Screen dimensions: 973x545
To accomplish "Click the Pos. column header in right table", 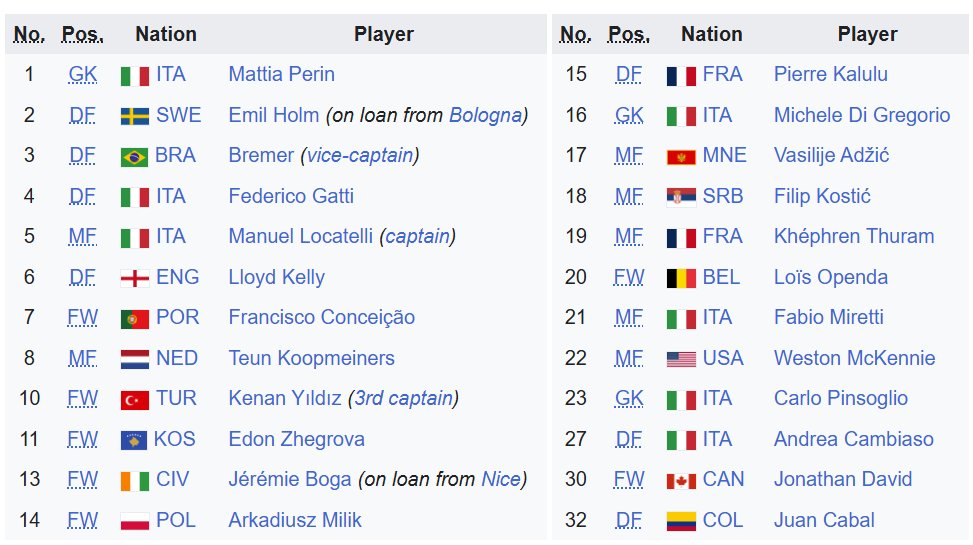I will pos(629,34).
